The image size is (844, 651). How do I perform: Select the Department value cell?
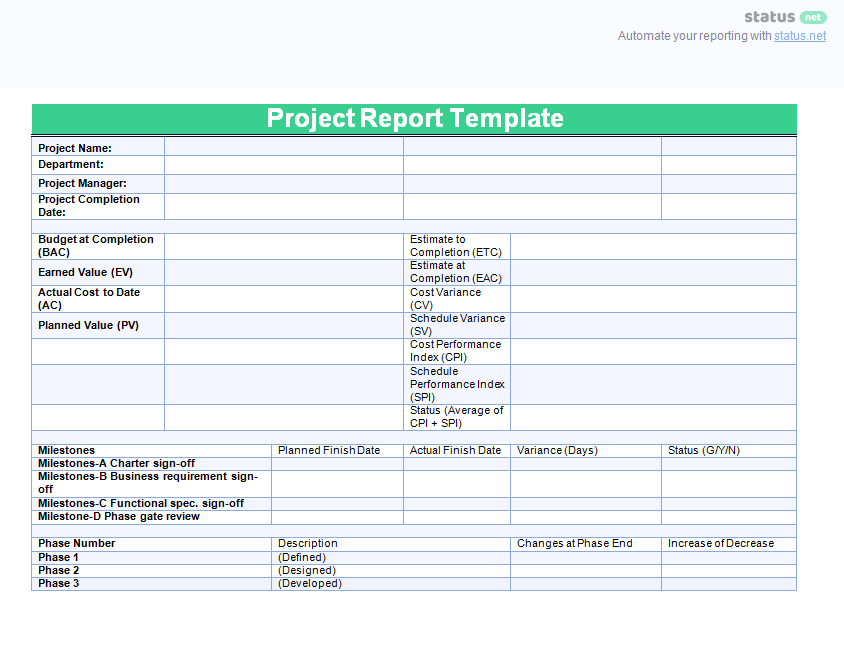283,165
